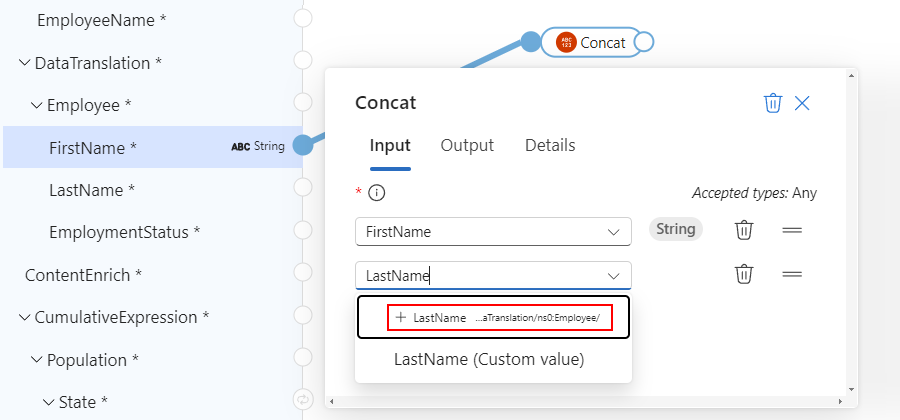900x420 pixels.
Task: Collapse the DataTranslation tree node
Action: click(x=24, y=63)
